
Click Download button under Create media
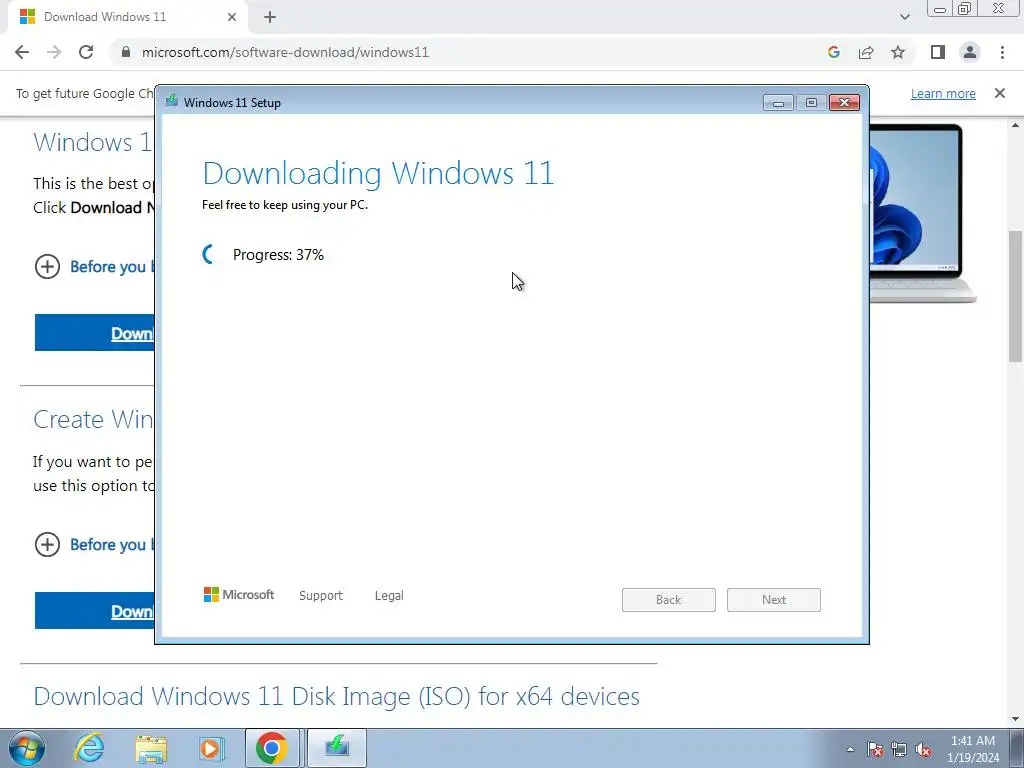coord(95,611)
